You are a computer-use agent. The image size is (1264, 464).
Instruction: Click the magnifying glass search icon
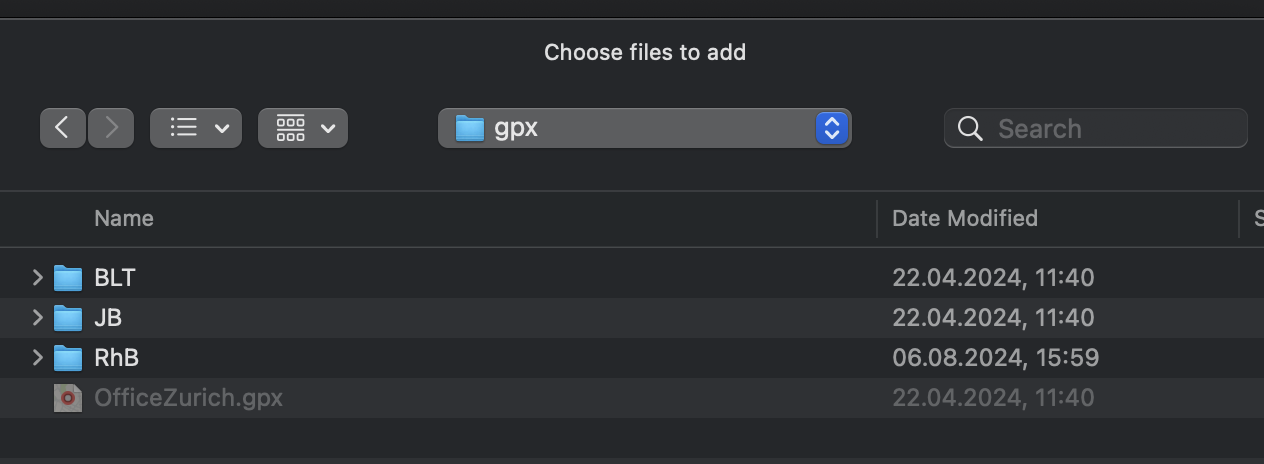(970, 128)
